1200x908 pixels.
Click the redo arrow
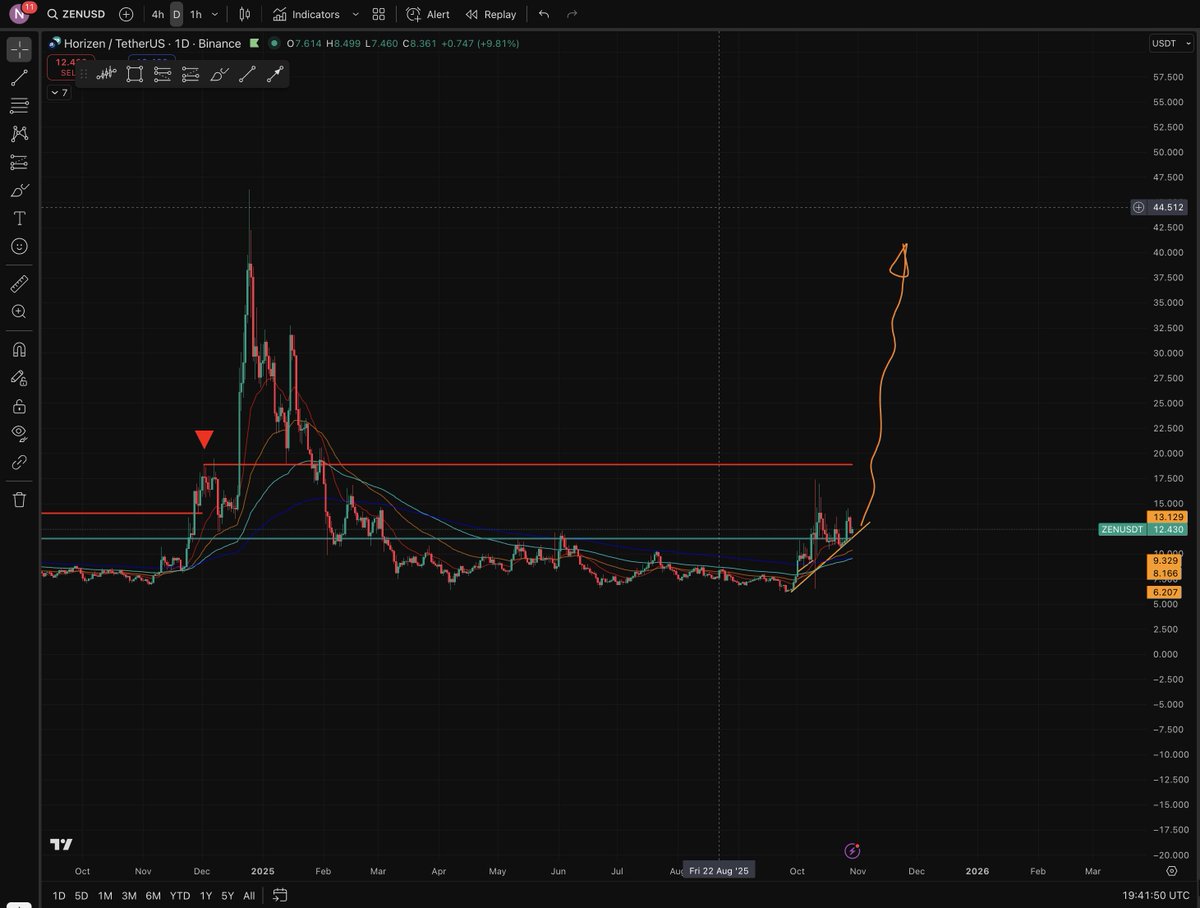point(572,14)
